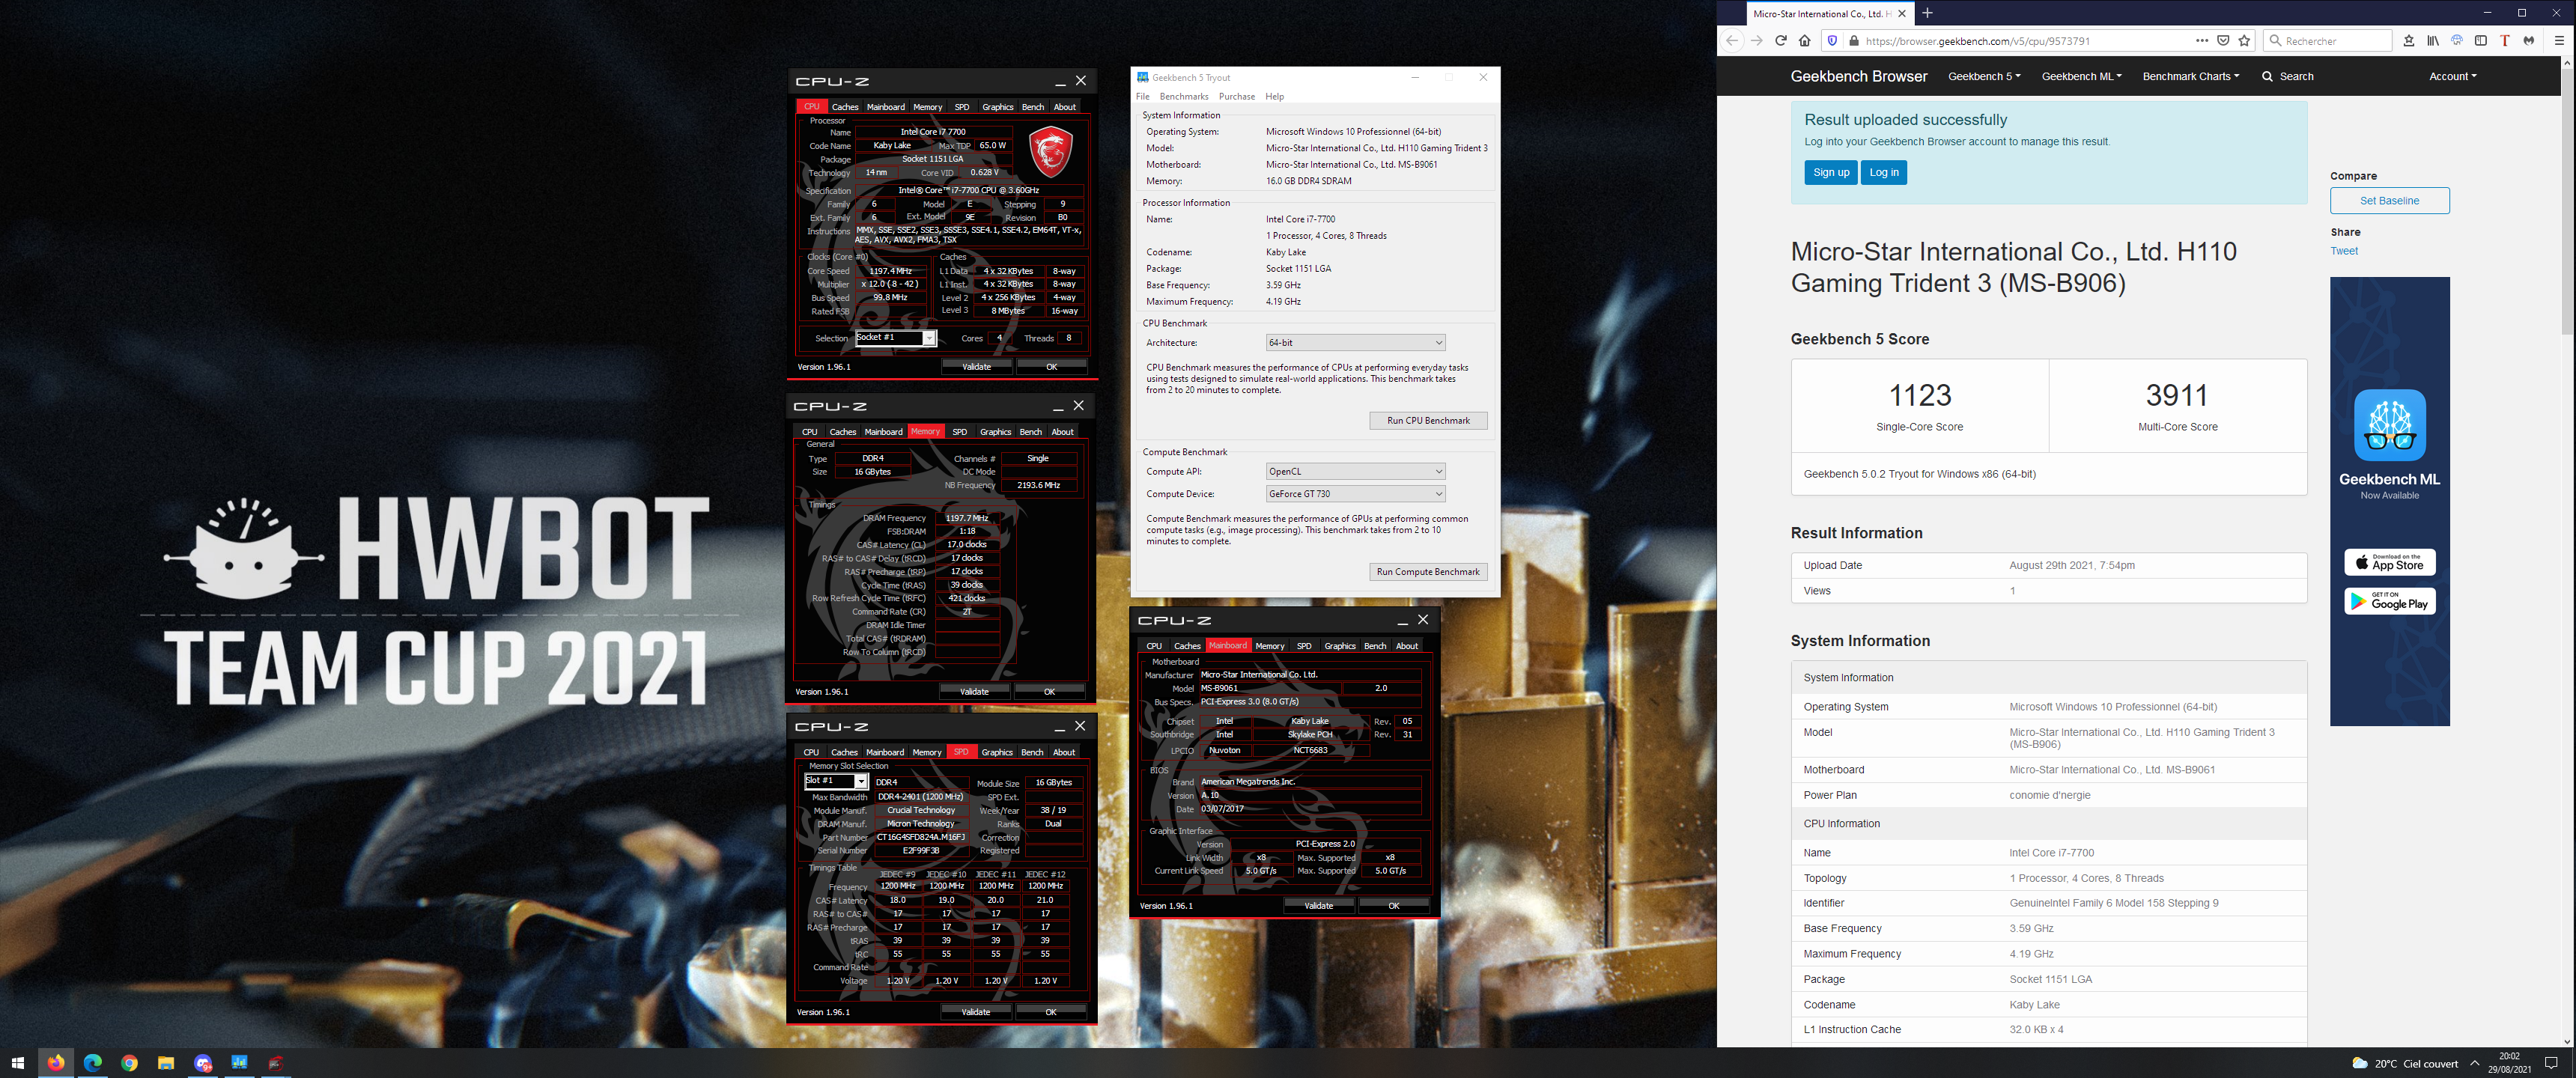Image resolution: width=2576 pixels, height=1078 pixels.
Task: Expand the Geekbench 5 navigation dropdown
Action: coord(1984,76)
